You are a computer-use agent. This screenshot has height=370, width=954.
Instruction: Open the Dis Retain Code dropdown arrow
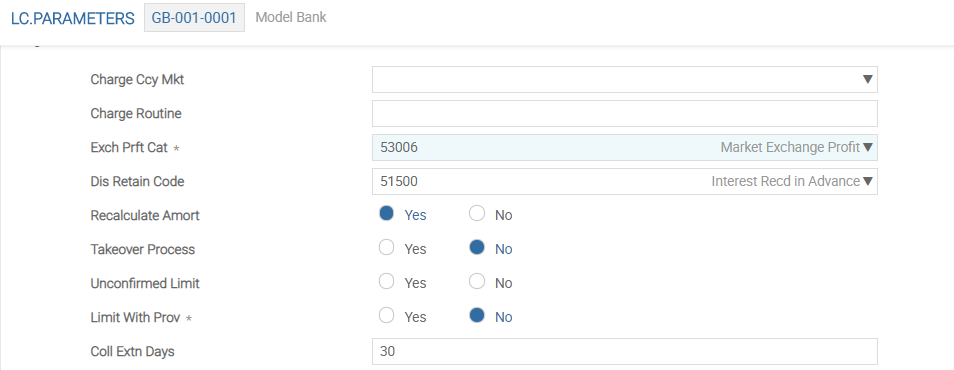coord(868,182)
